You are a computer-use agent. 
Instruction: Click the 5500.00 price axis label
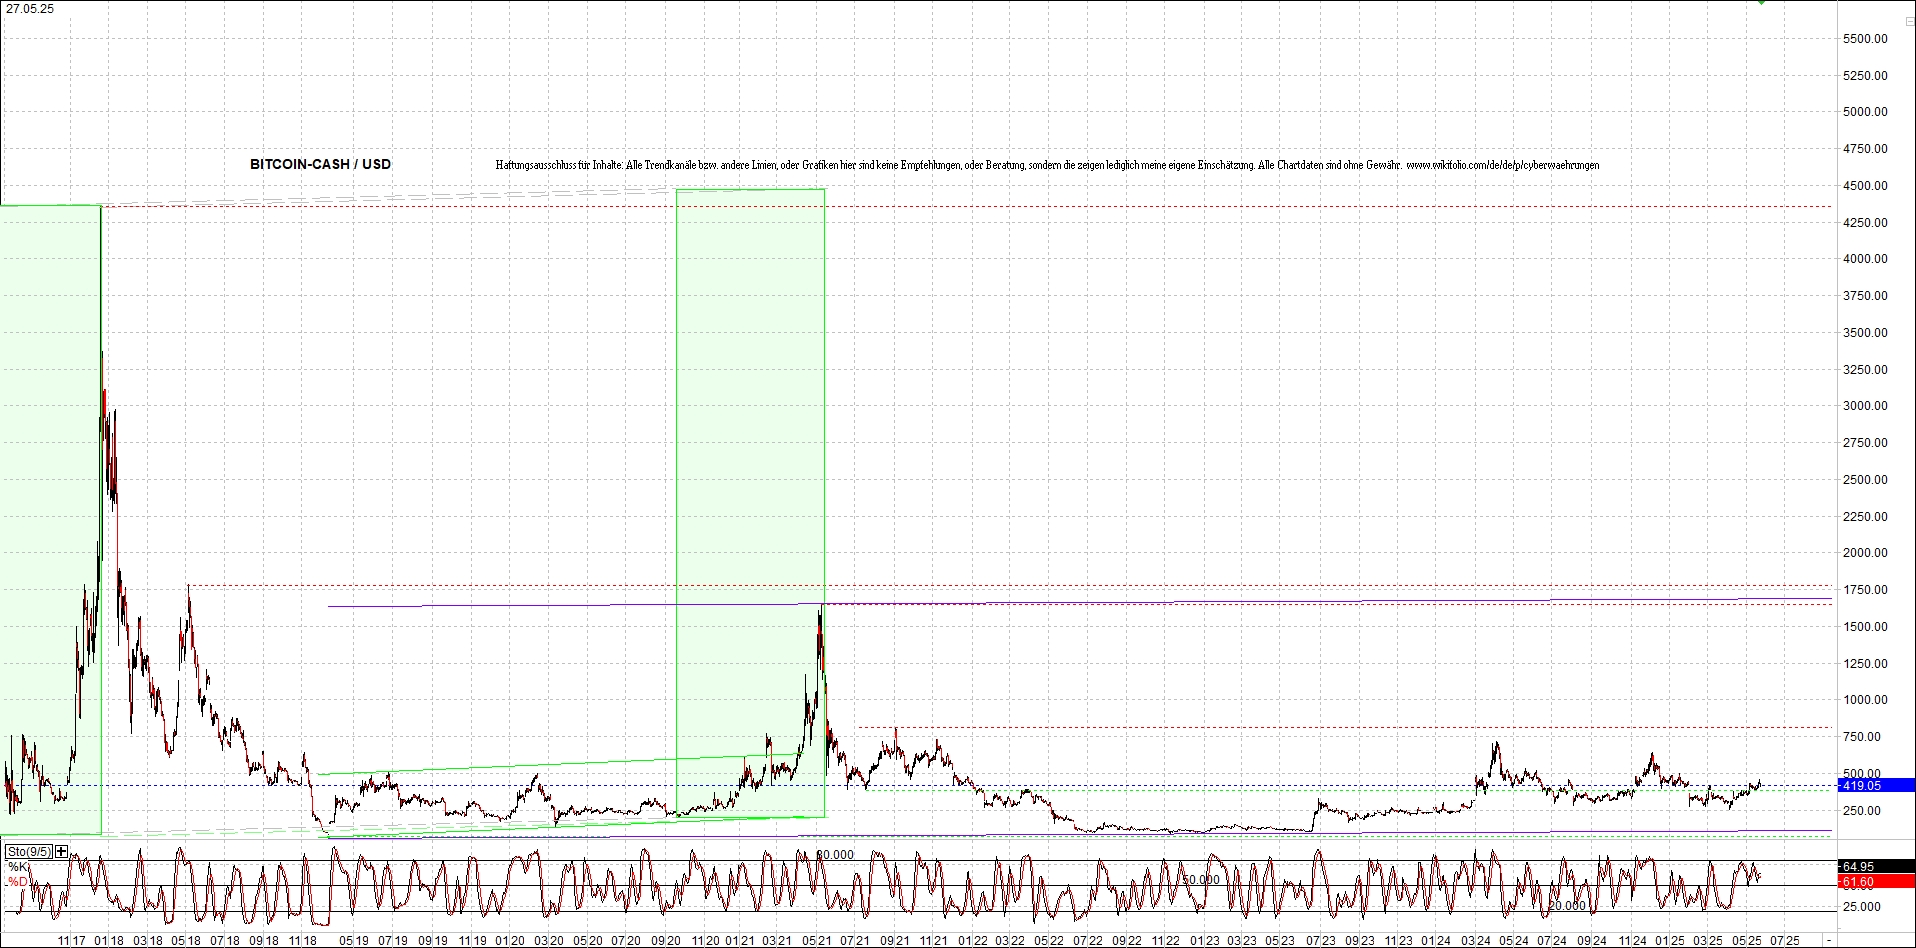1865,38
